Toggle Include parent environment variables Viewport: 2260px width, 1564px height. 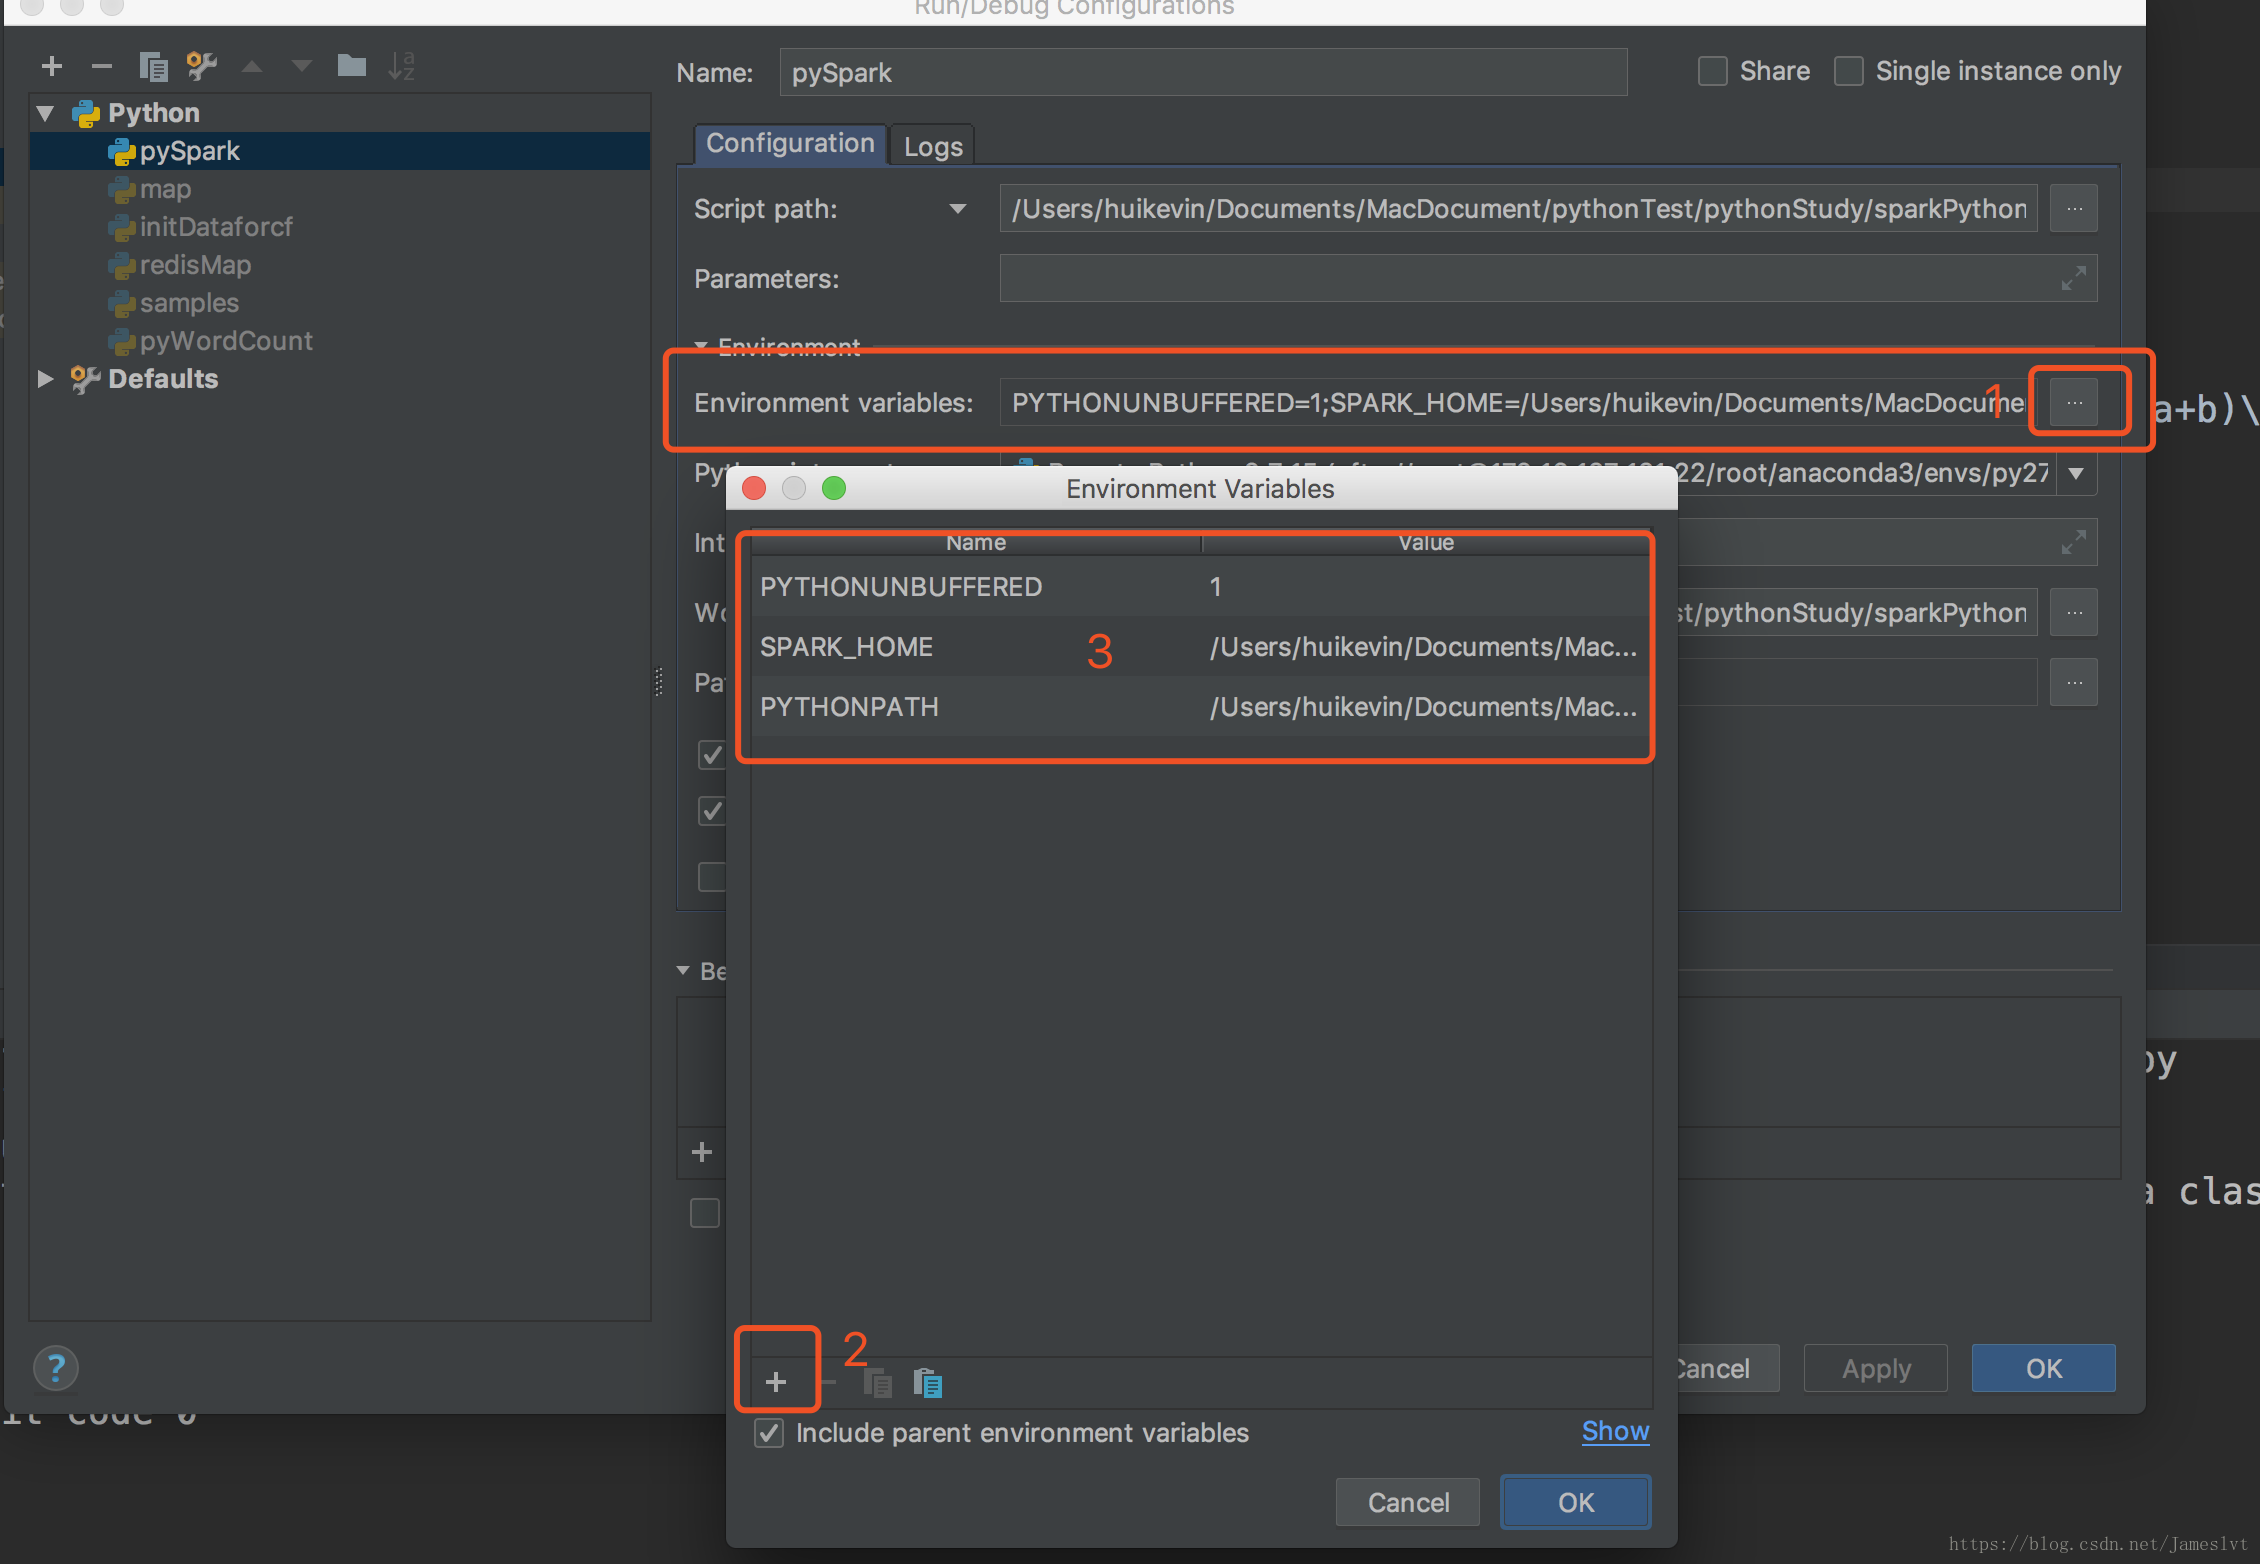pyautogui.click(x=769, y=1433)
